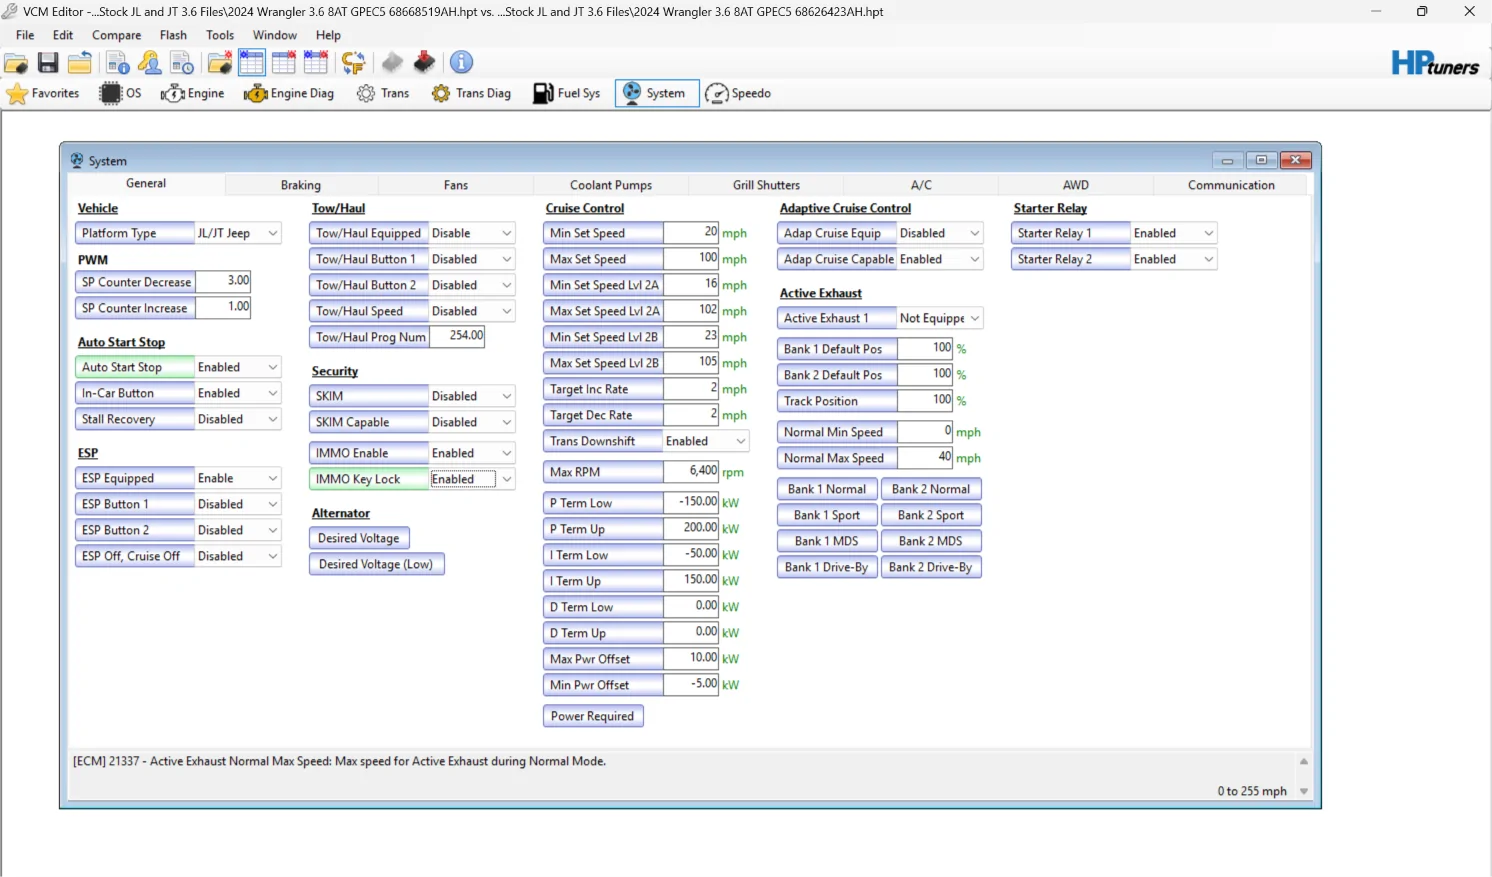1492x877 pixels.
Task: Open the Compare menu
Action: coord(117,35)
